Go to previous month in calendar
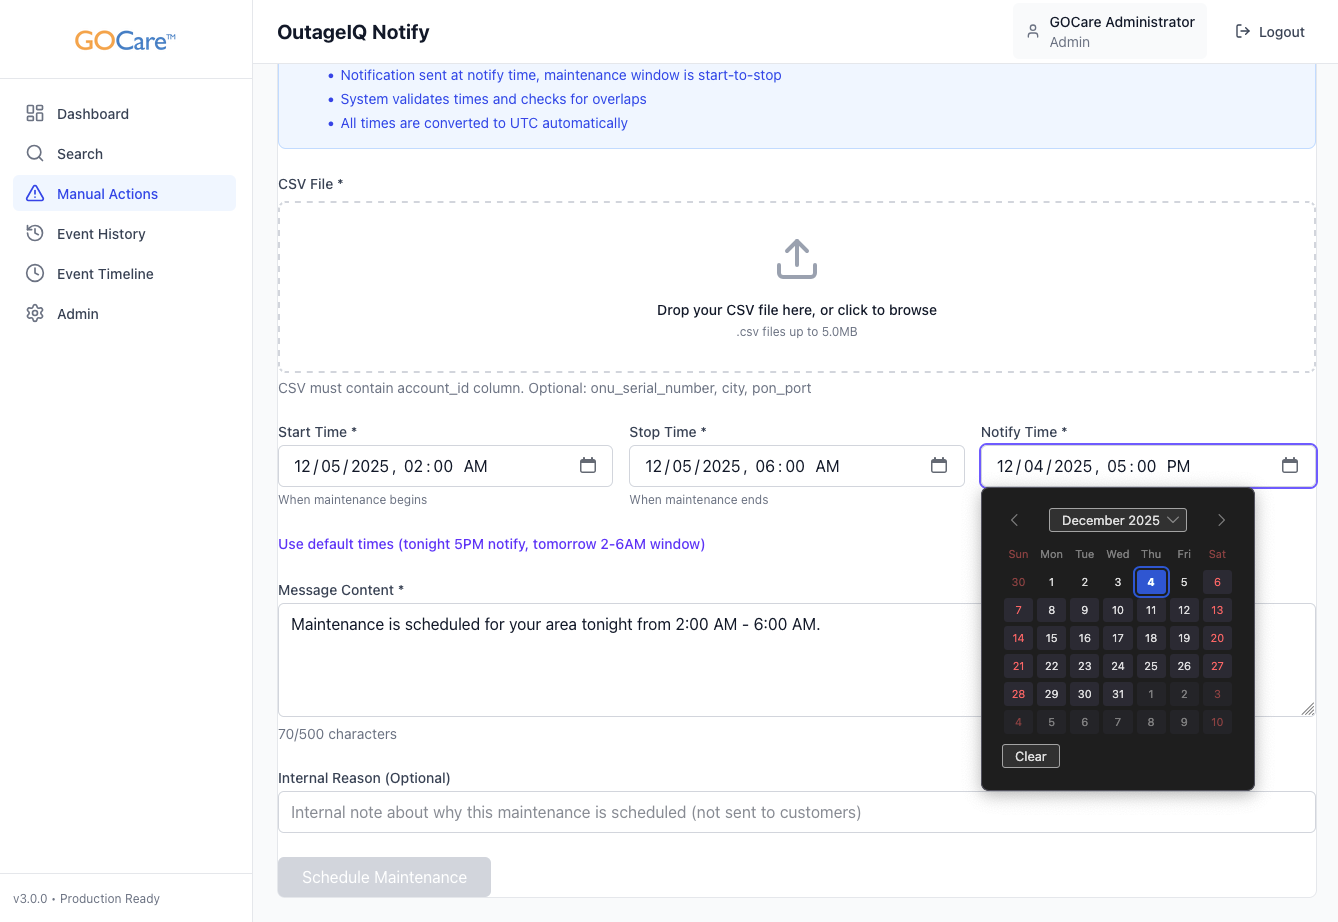 [x=1014, y=520]
